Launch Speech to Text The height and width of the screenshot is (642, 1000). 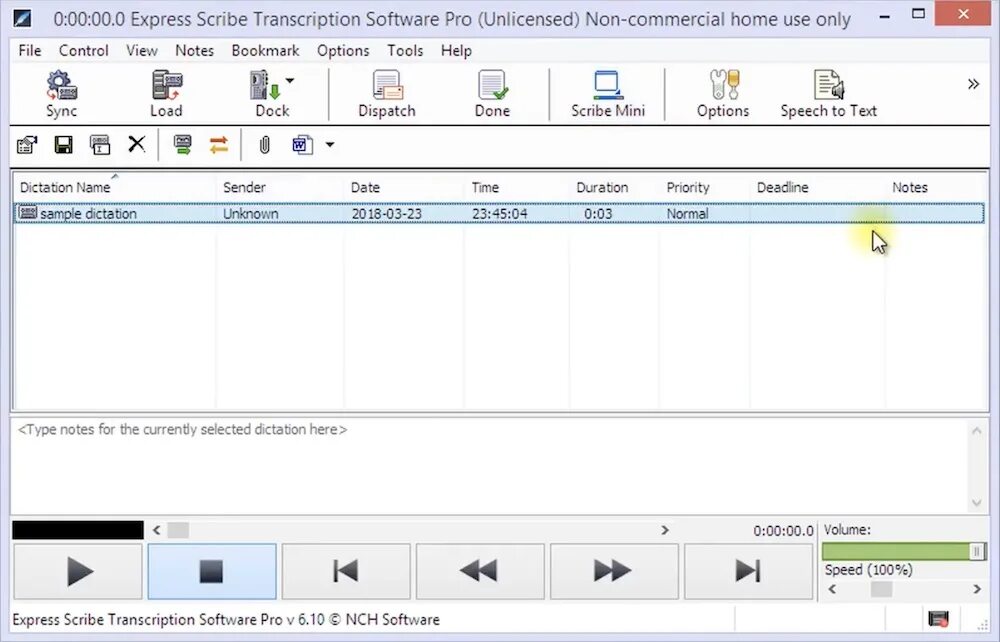828,94
